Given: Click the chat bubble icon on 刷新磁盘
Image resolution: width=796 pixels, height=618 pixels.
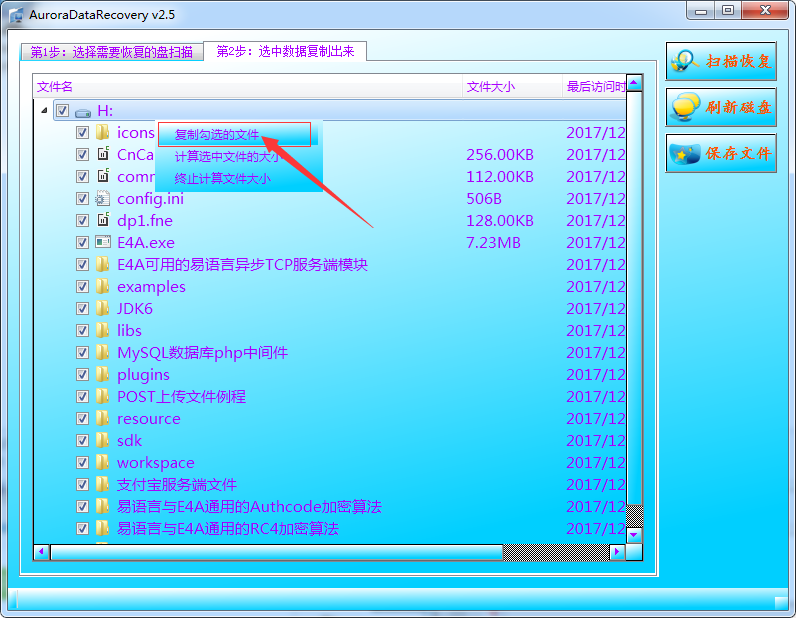Looking at the screenshot, I should [x=685, y=107].
